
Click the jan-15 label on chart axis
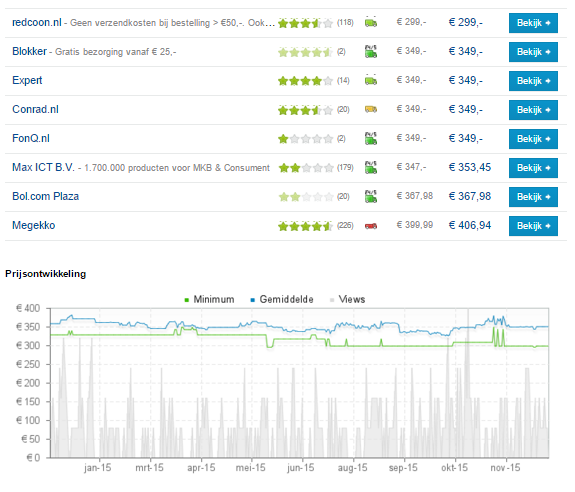98,467
